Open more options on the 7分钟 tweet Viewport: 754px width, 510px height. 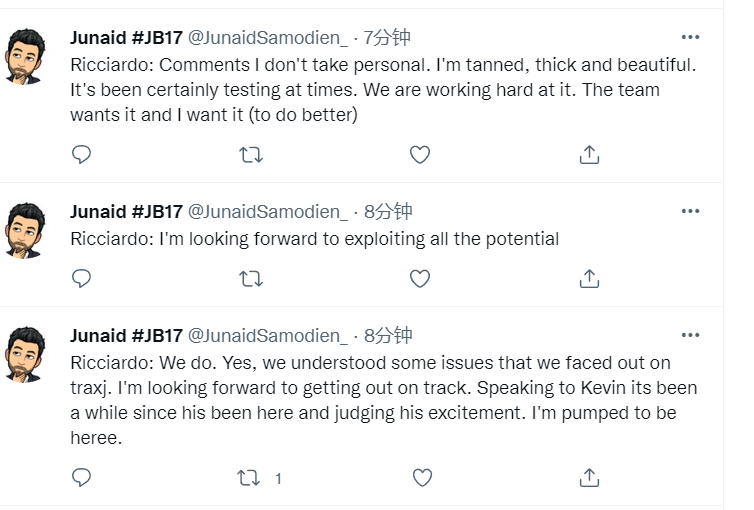coord(690,37)
